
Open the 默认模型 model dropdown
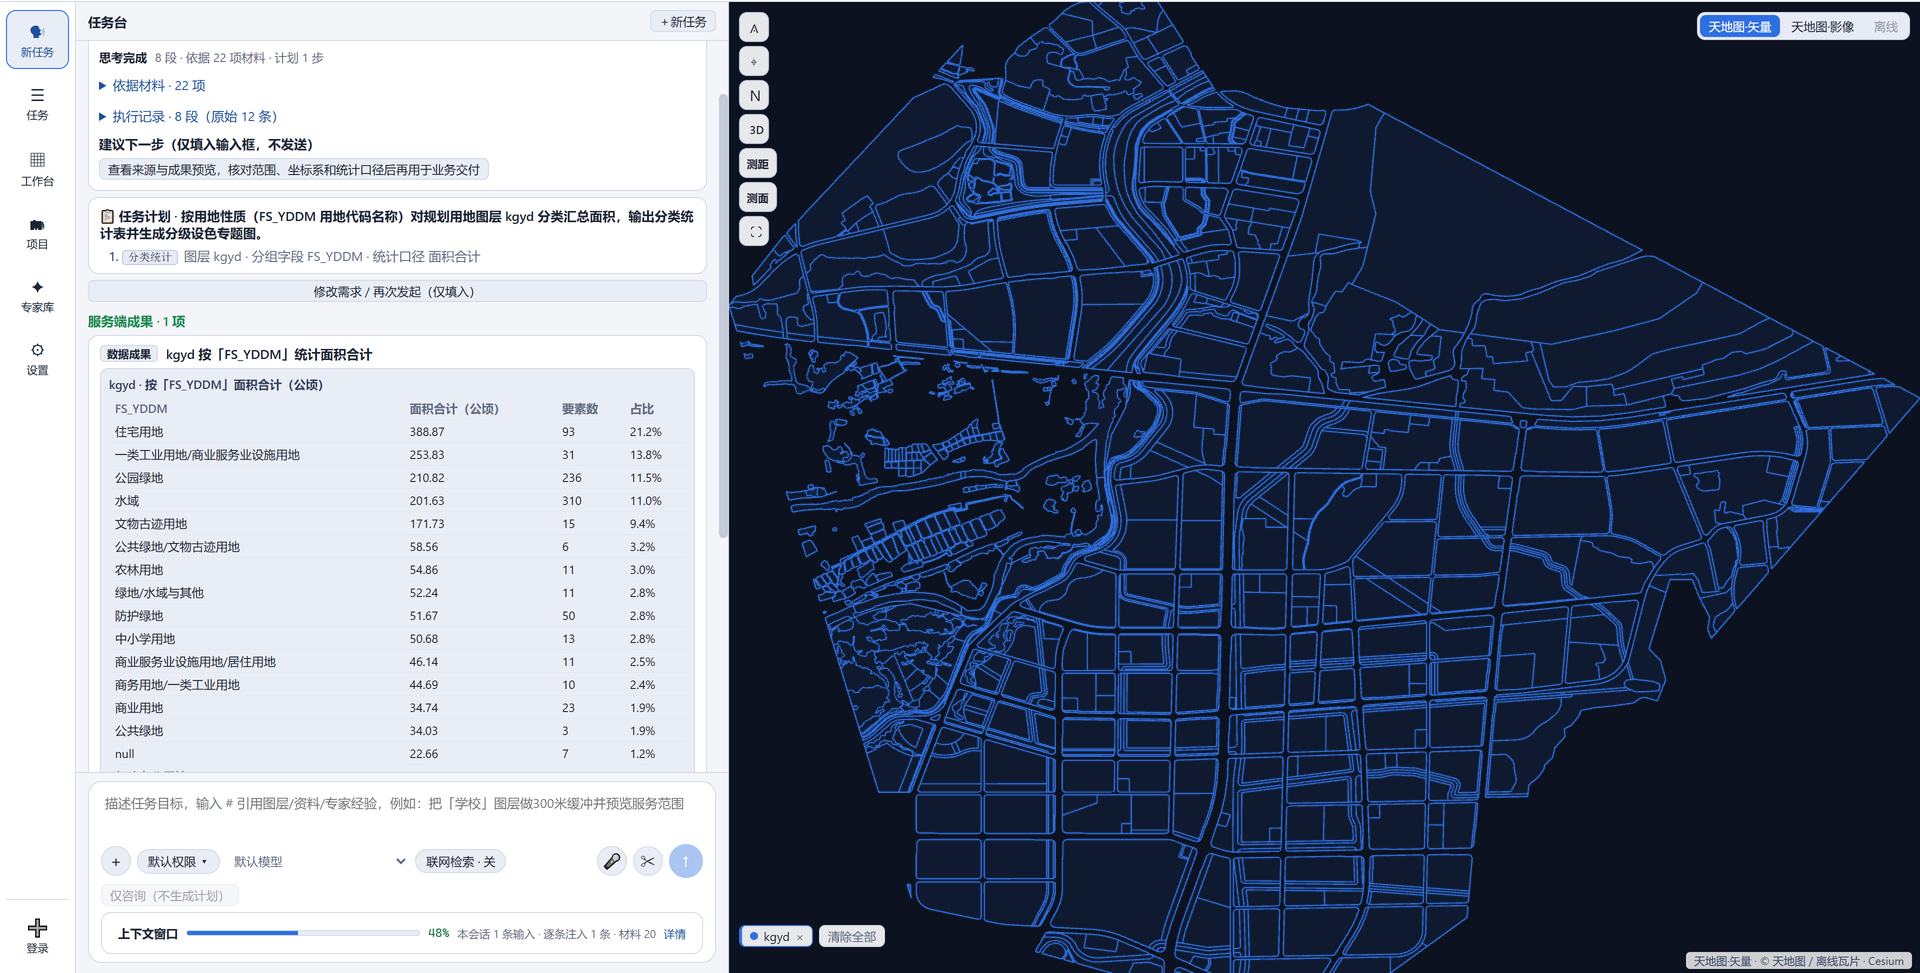tap(318, 861)
